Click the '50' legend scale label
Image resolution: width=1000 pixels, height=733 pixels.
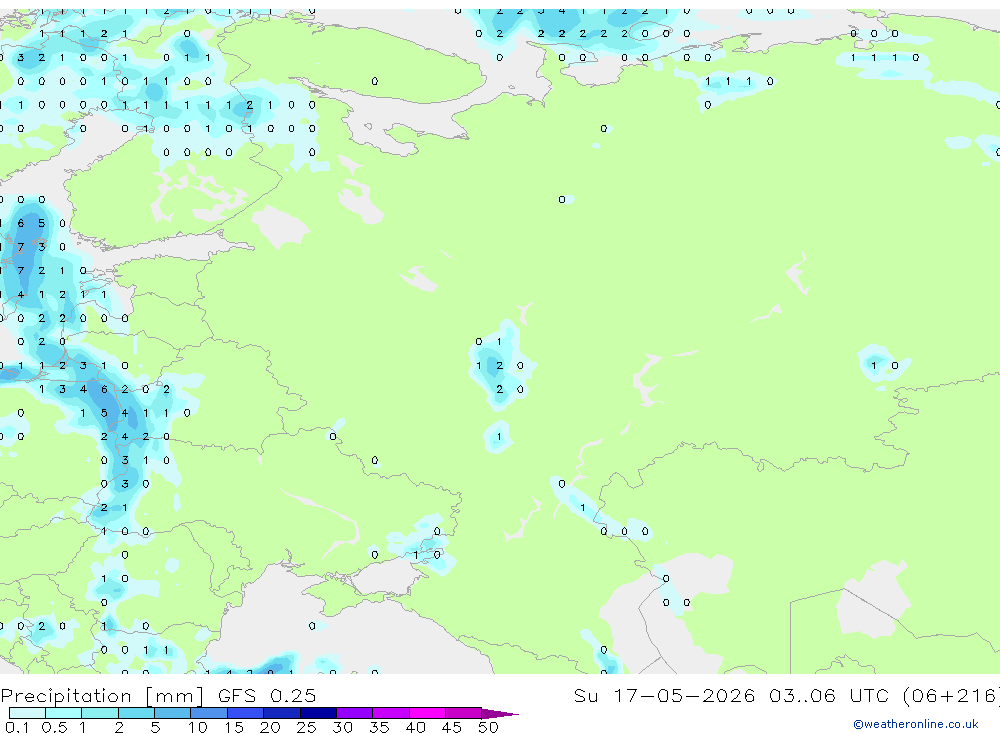(488, 727)
